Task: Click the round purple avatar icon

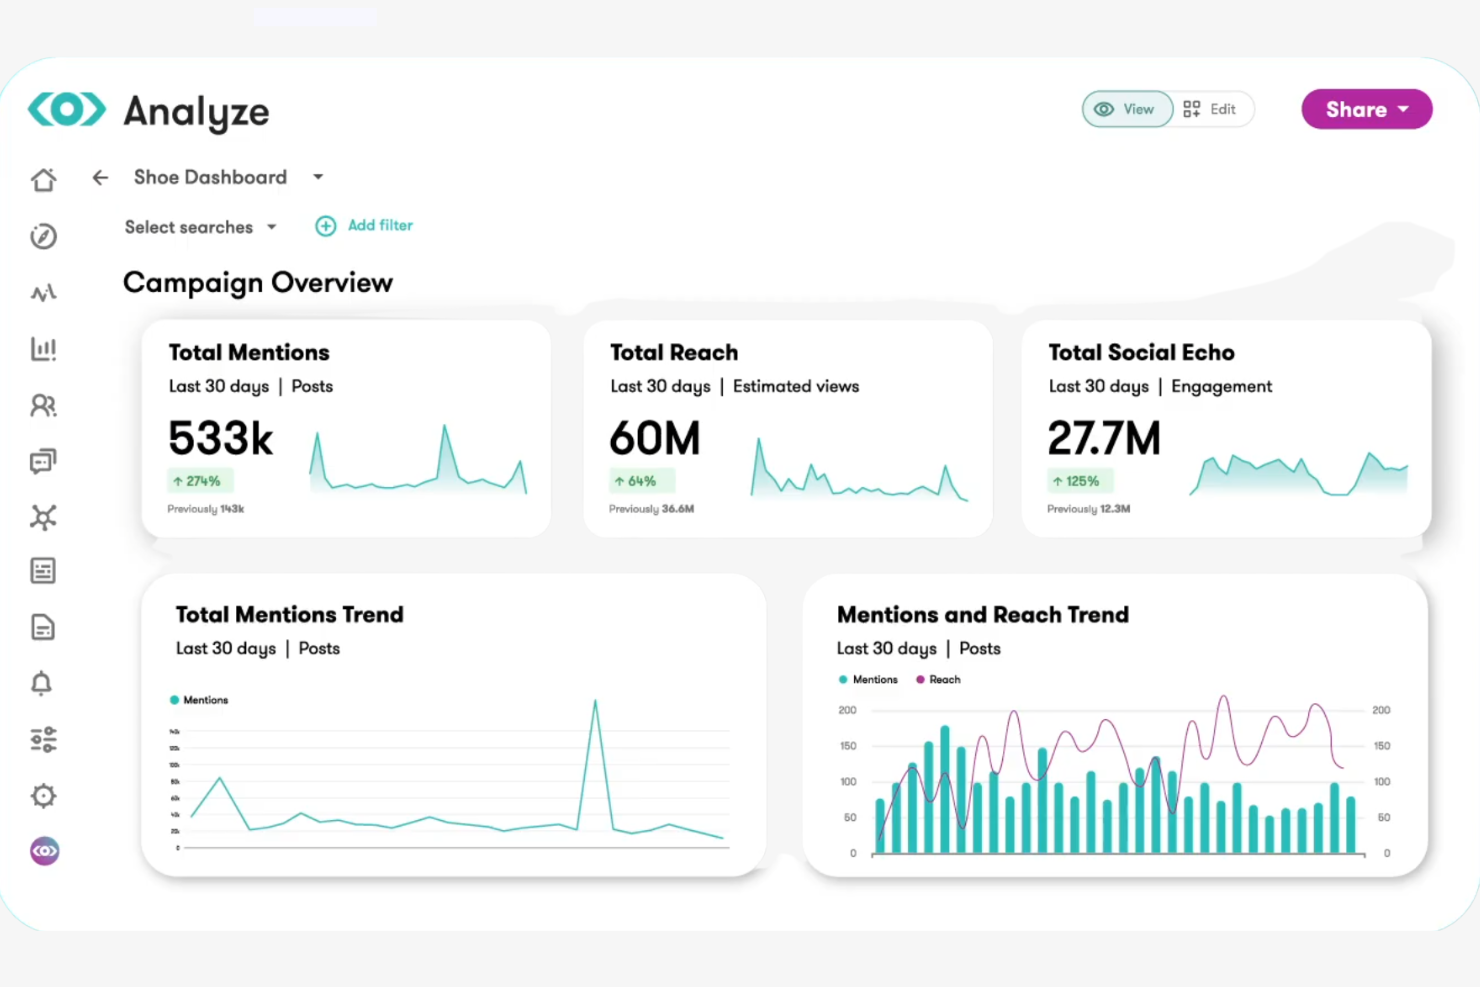Action: 44,851
